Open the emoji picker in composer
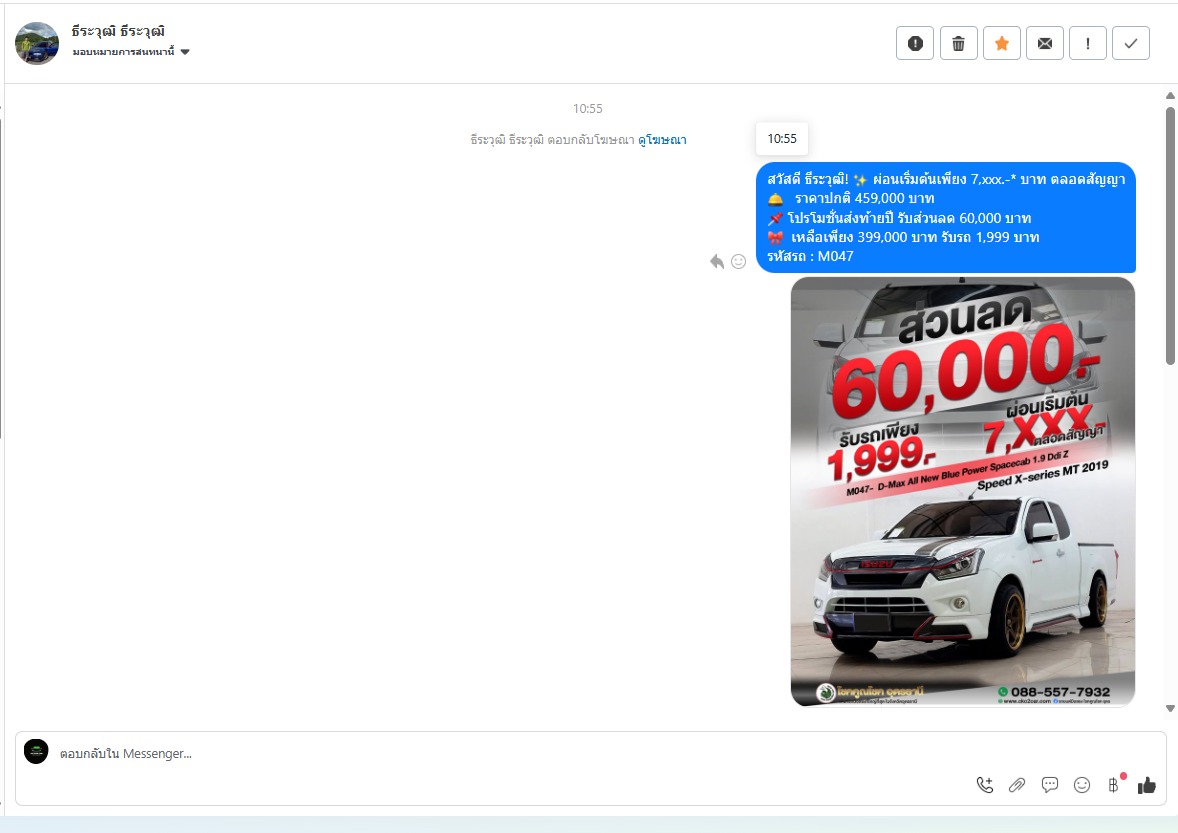This screenshot has width=1178, height=833. 1082,785
